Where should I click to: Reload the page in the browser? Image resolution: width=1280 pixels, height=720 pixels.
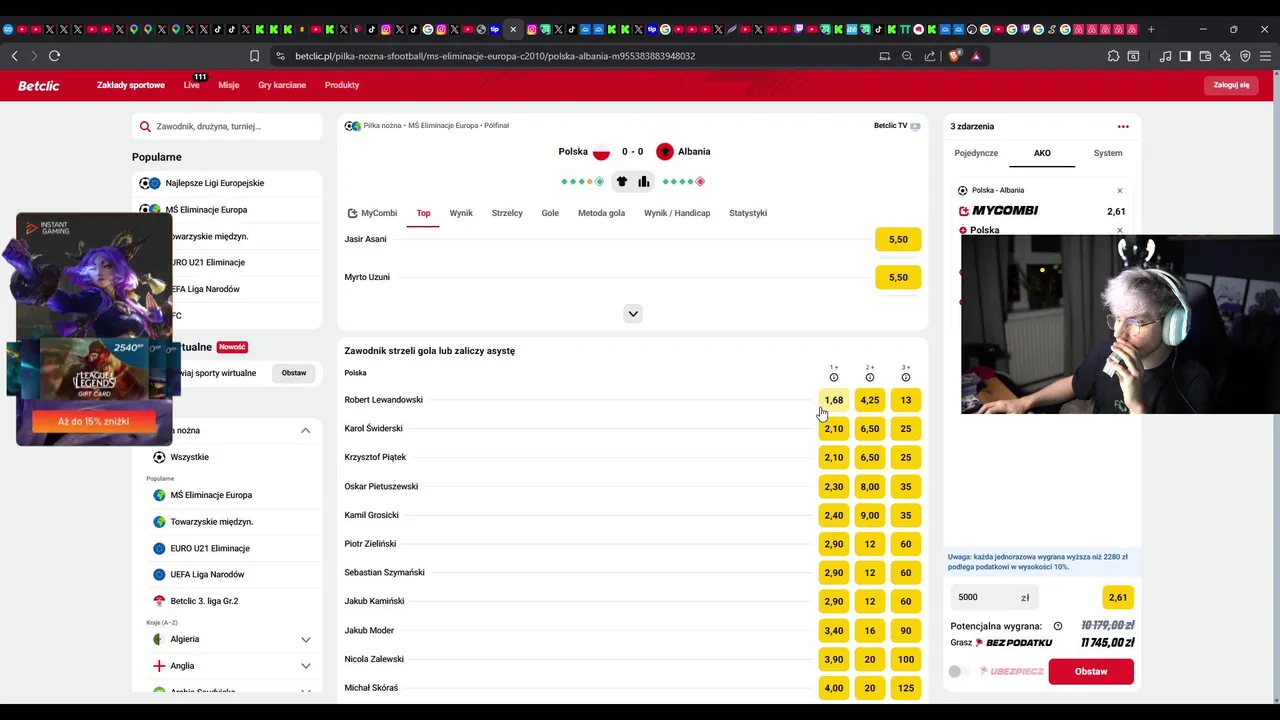point(54,56)
